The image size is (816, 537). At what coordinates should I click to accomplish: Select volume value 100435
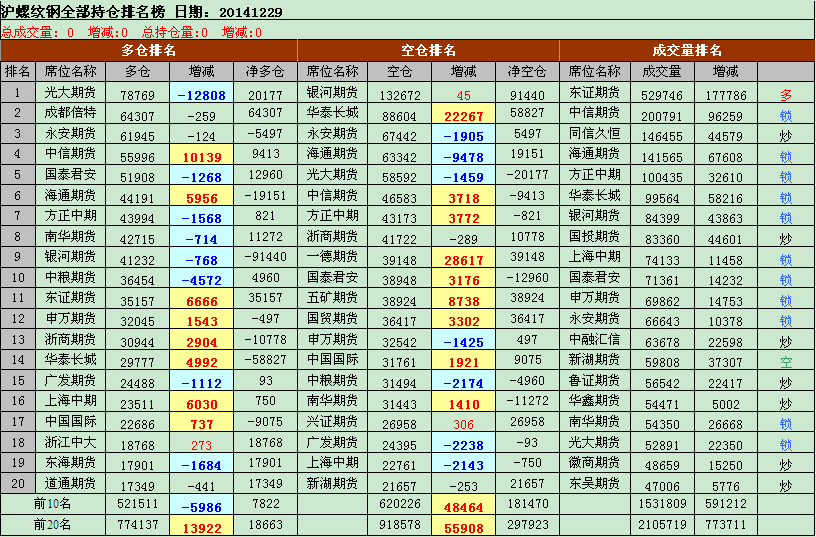[662, 177]
